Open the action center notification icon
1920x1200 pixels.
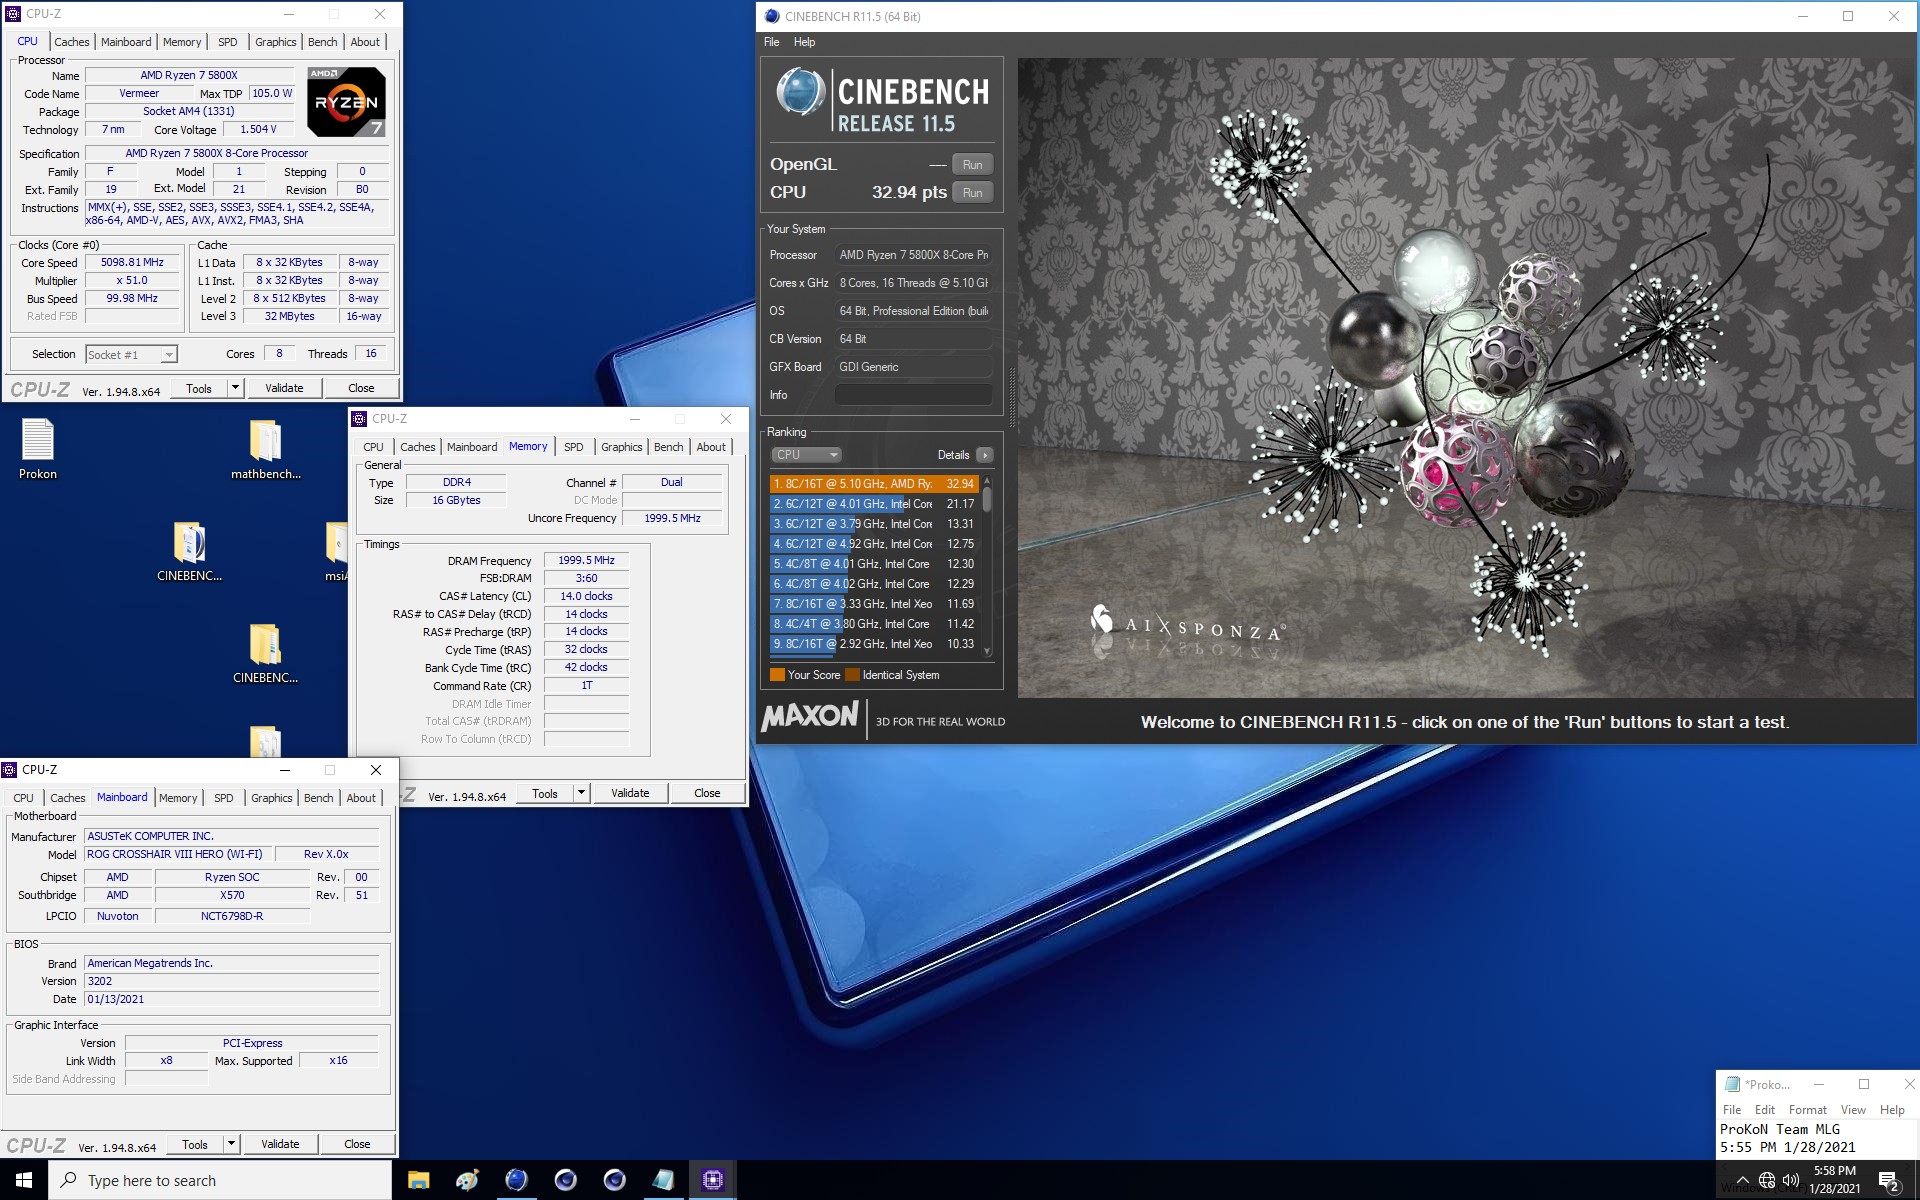(x=1889, y=1180)
